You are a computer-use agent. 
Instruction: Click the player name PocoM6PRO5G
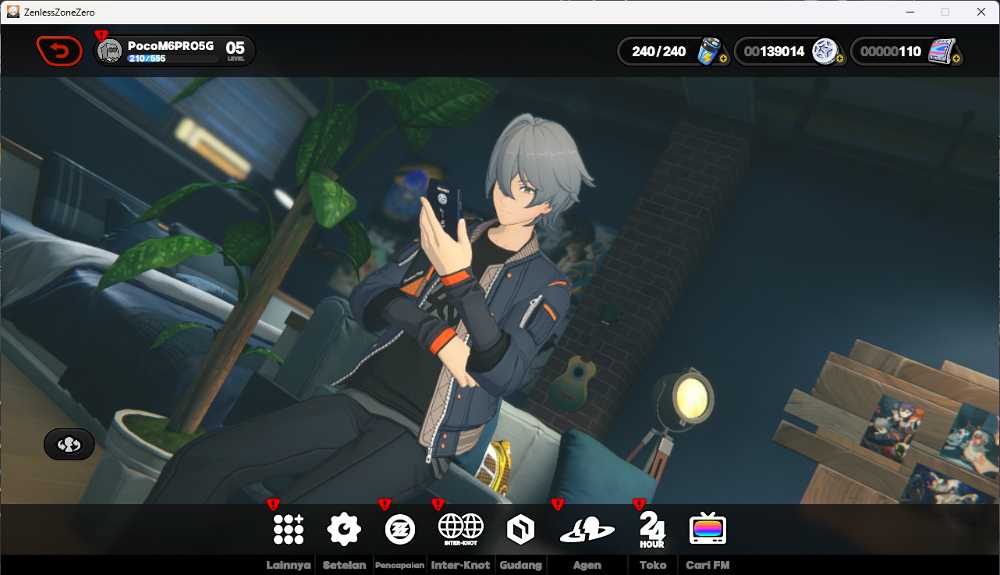click(170, 46)
